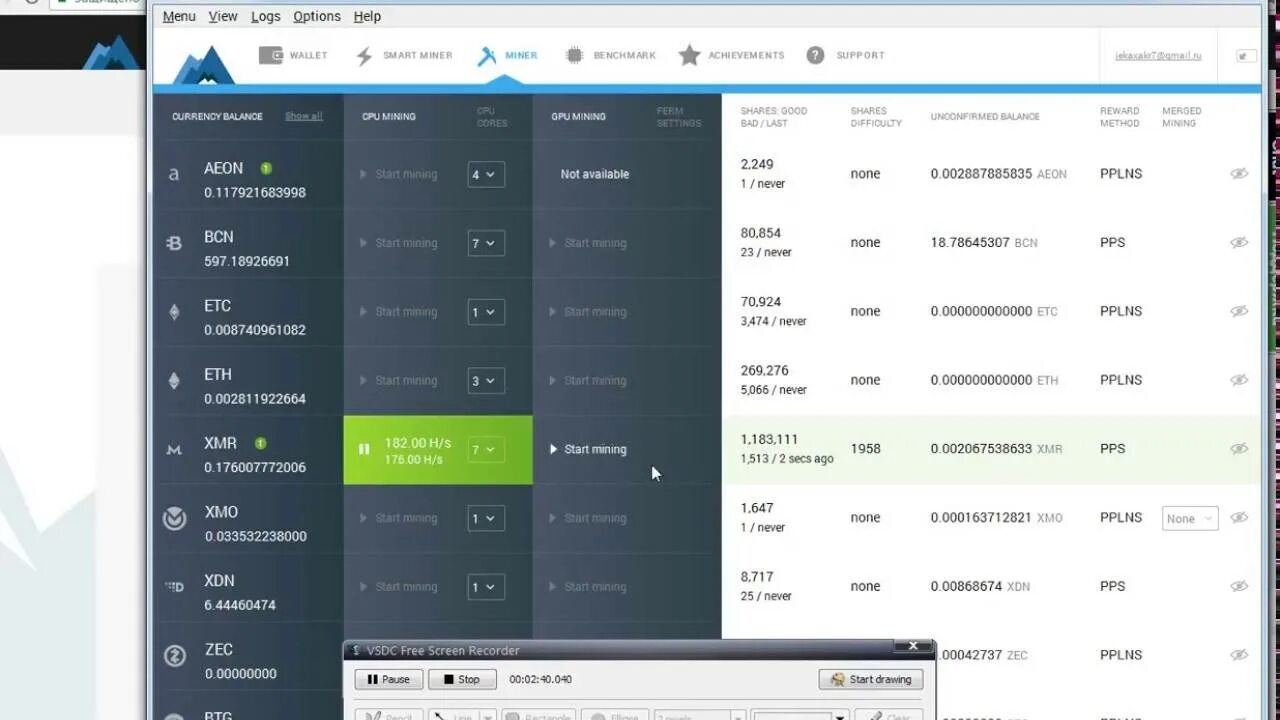This screenshot has width=1280, height=720.
Task: Open the ETH CPU cores dropdown
Action: tap(486, 381)
